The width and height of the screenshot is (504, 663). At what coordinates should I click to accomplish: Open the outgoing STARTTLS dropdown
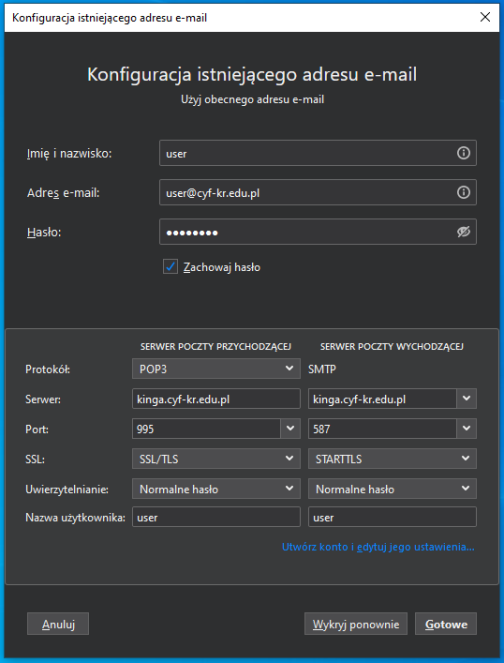pyautogui.click(x=392, y=459)
